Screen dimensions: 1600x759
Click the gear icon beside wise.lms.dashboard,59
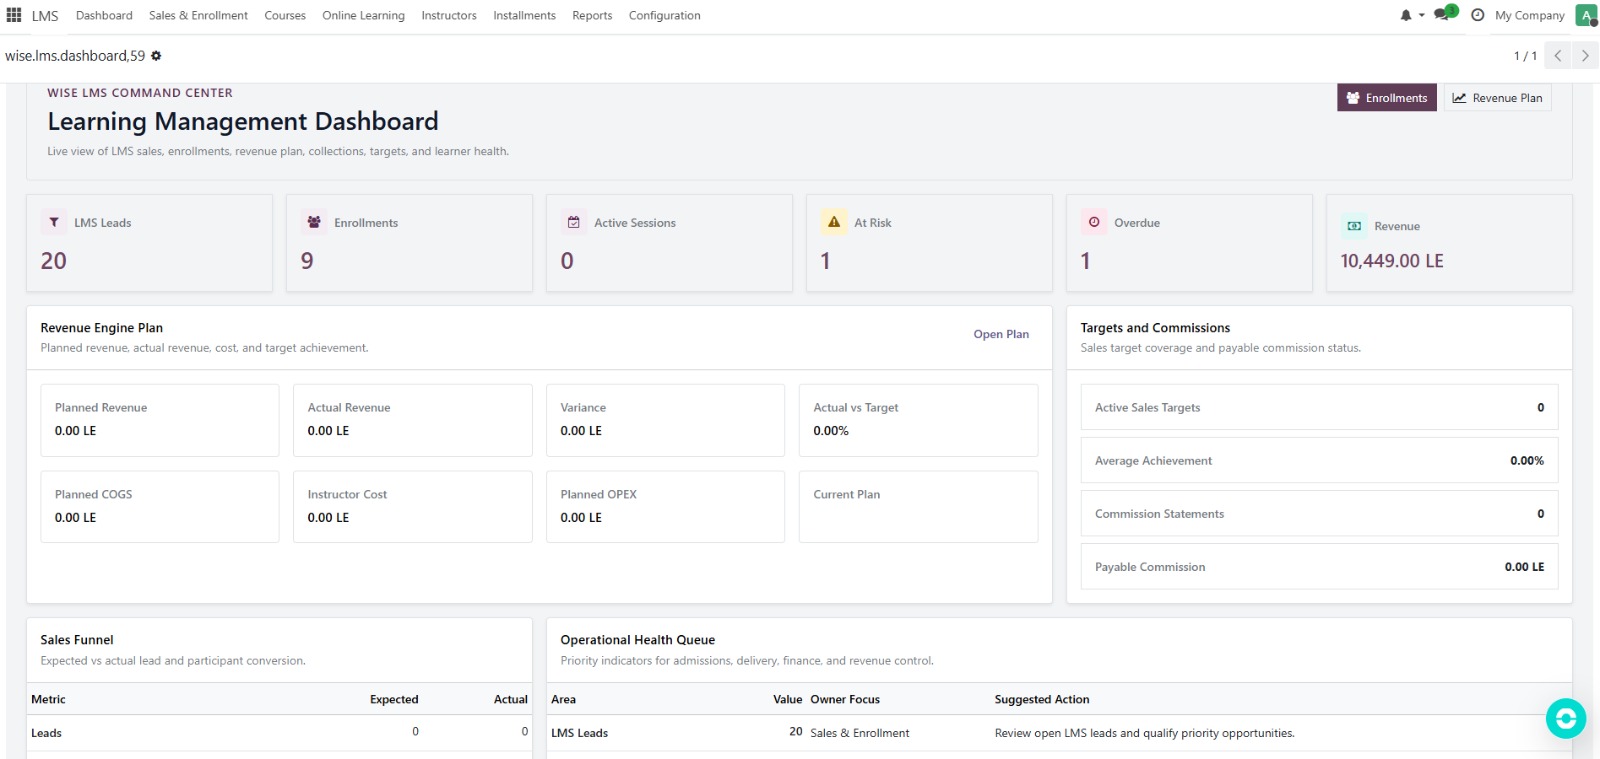pyautogui.click(x=156, y=56)
